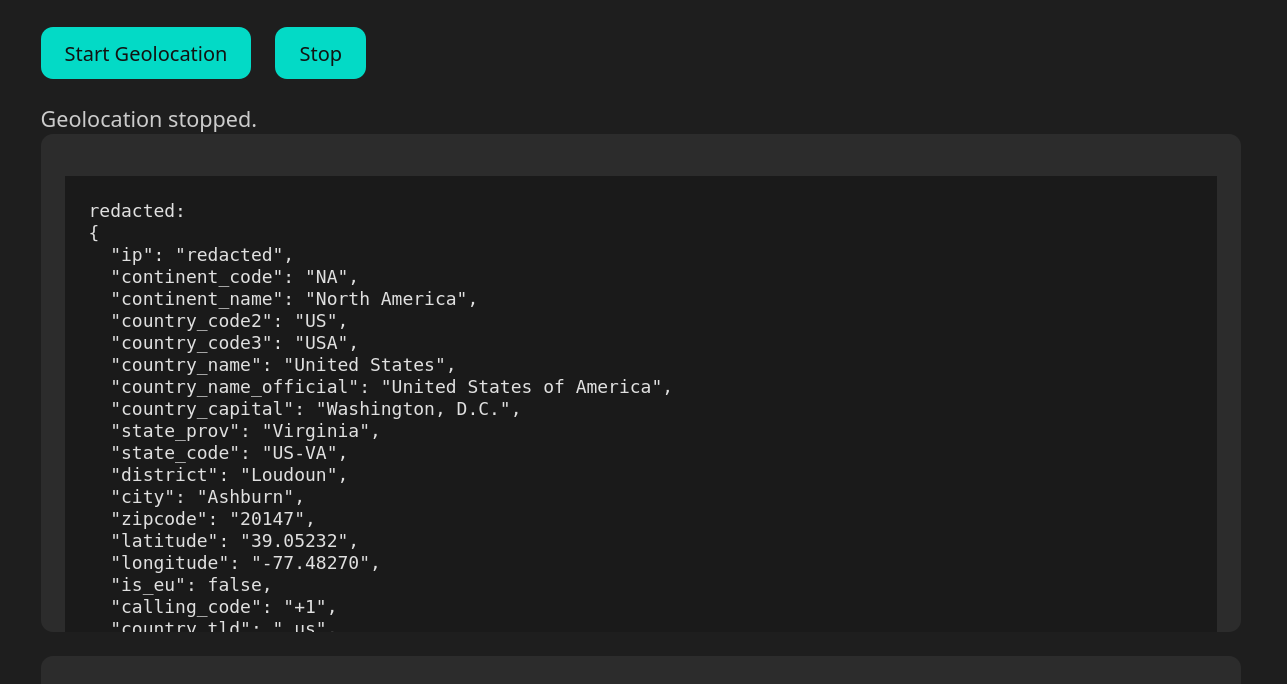
Task: Click the continent_name "North America" line
Action: 294,298
